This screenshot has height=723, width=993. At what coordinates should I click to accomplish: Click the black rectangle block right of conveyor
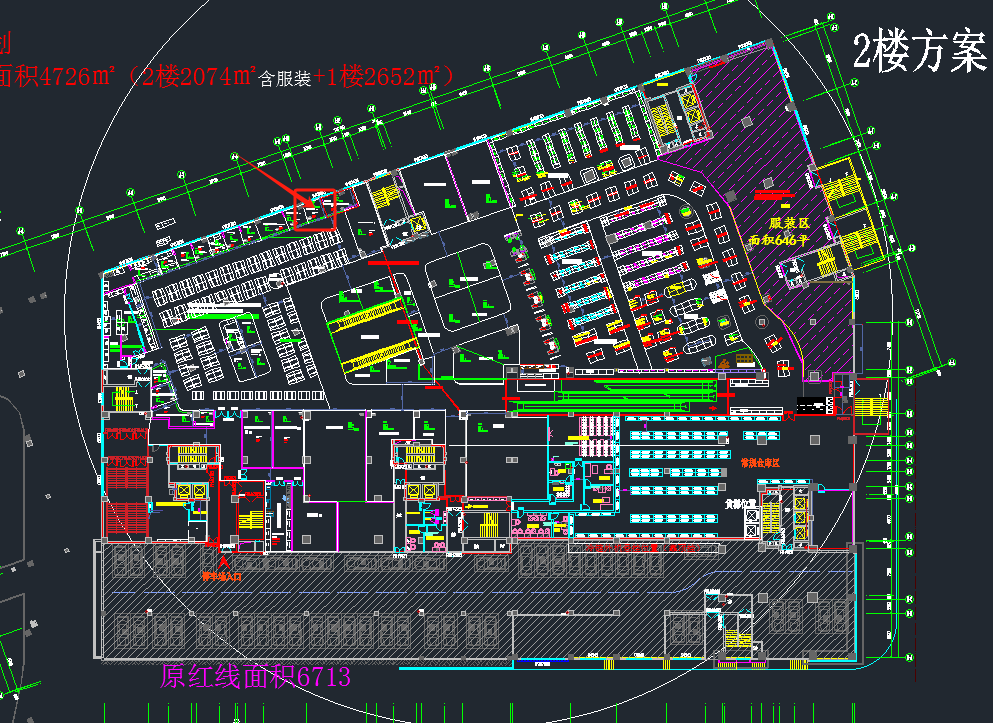point(814,404)
